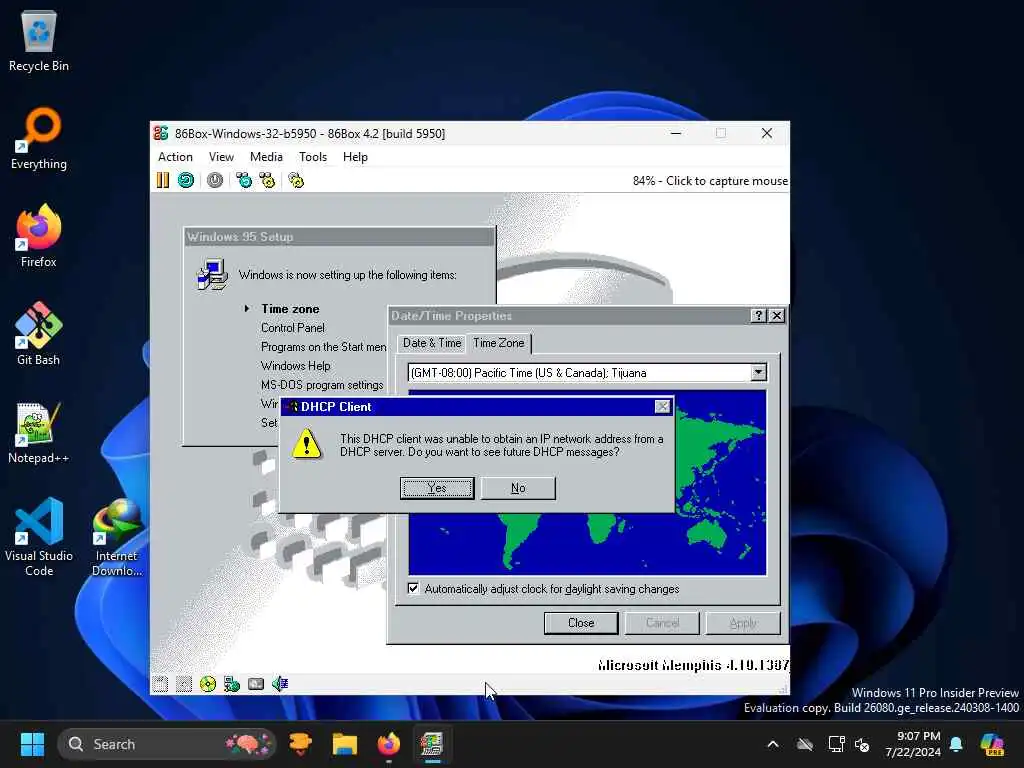Open the time zone dropdown list
Screen dimensions: 1024x768
coord(758,372)
